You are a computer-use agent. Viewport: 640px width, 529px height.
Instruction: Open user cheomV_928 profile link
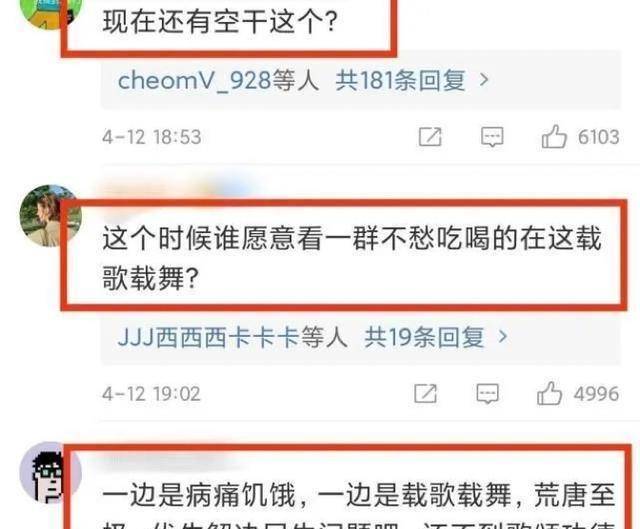(x=194, y=80)
